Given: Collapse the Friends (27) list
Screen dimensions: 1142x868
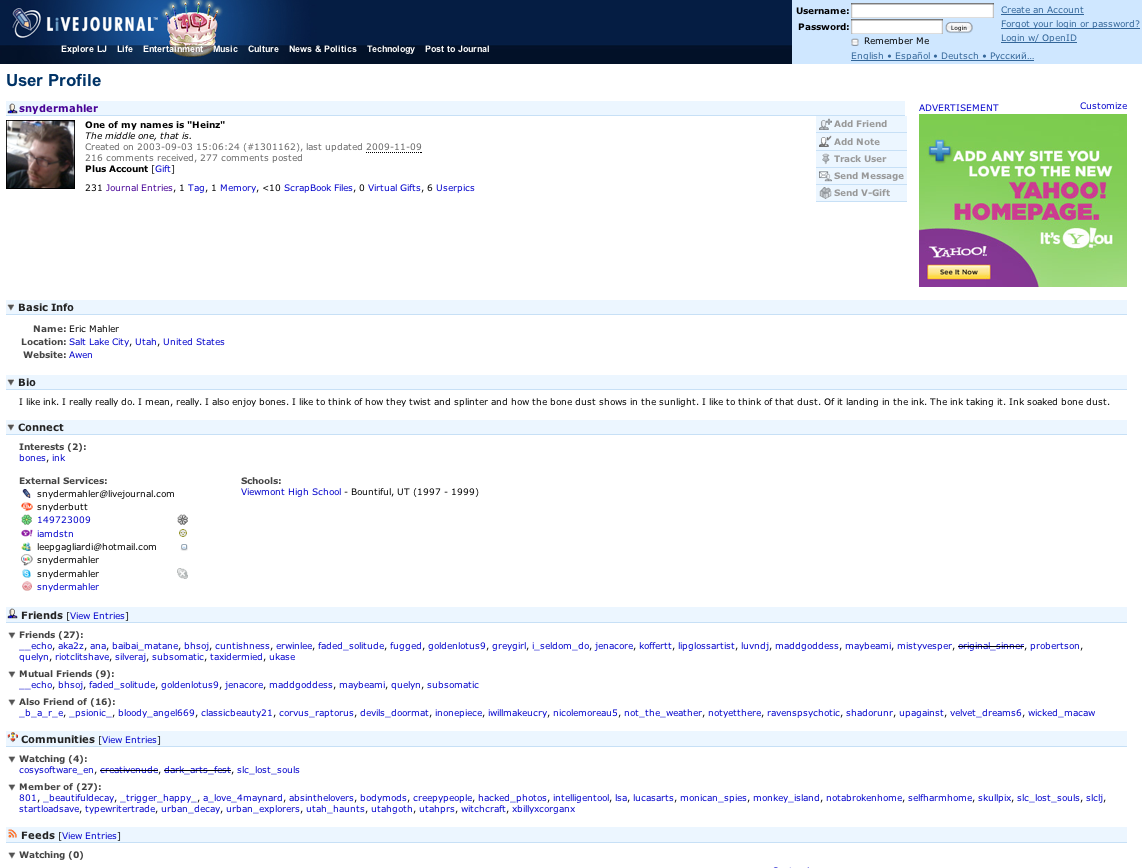Looking at the screenshot, I should 12,635.
